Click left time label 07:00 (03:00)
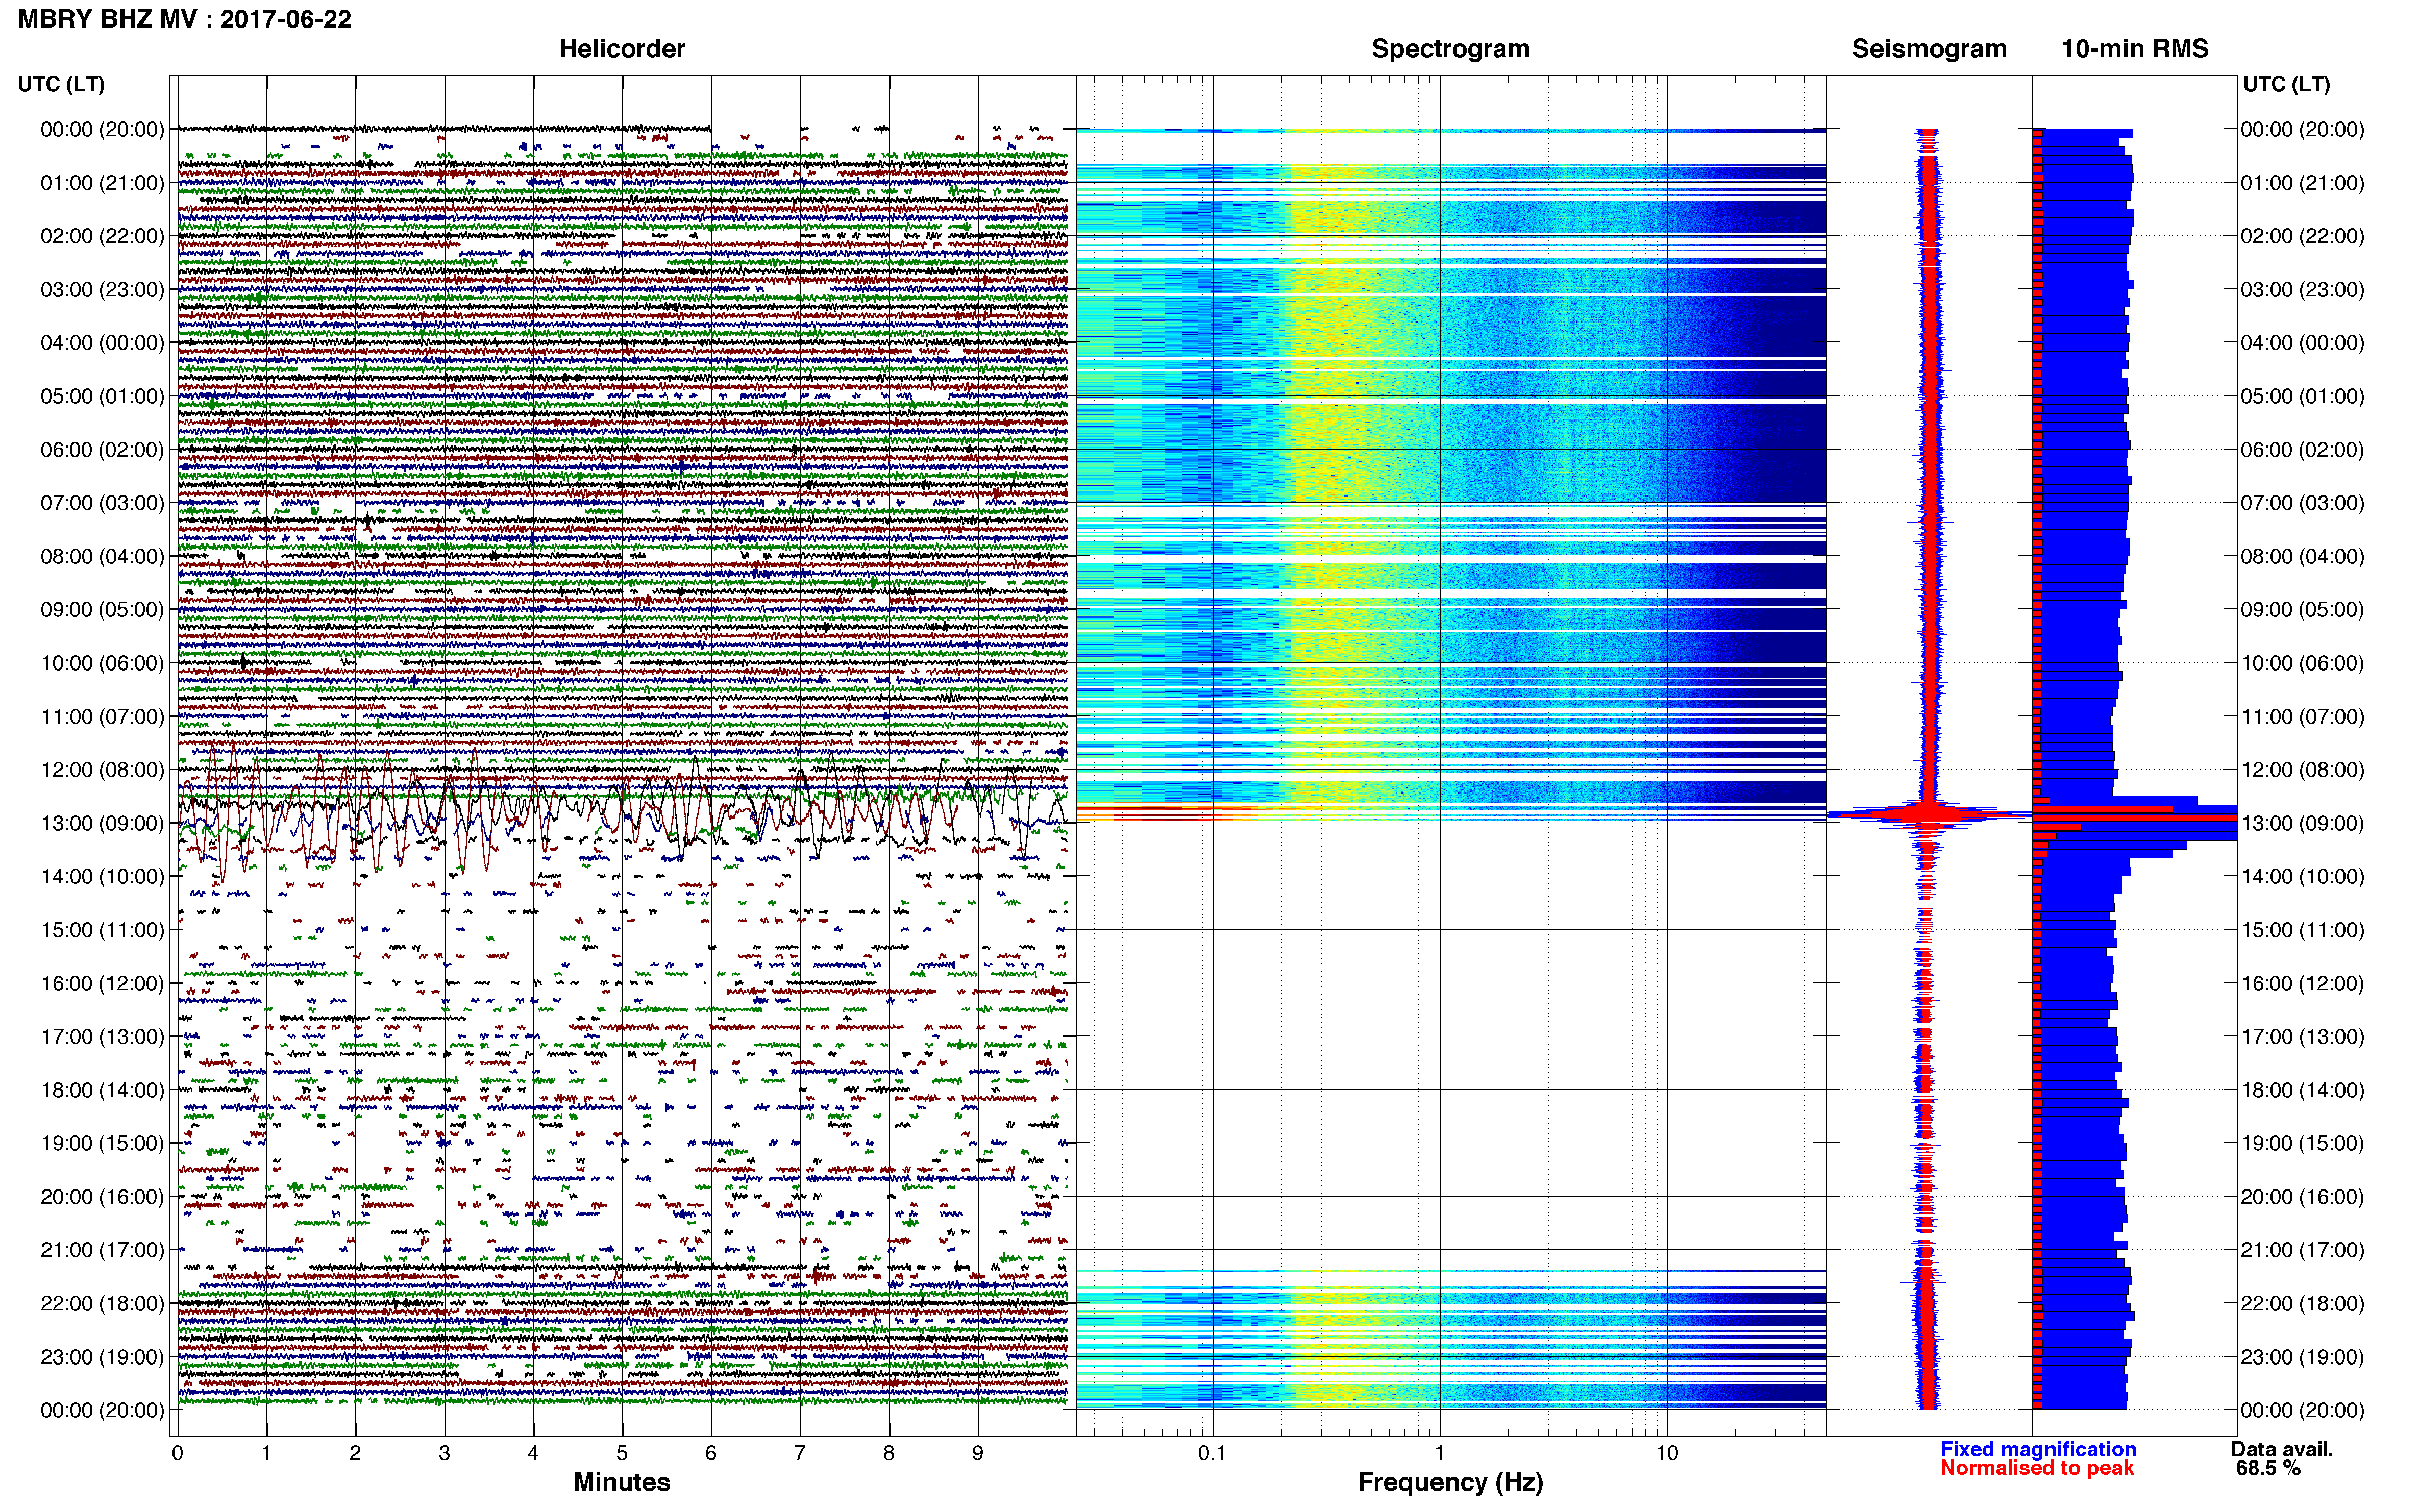Viewport: 2419px width, 1512px height. [x=102, y=503]
